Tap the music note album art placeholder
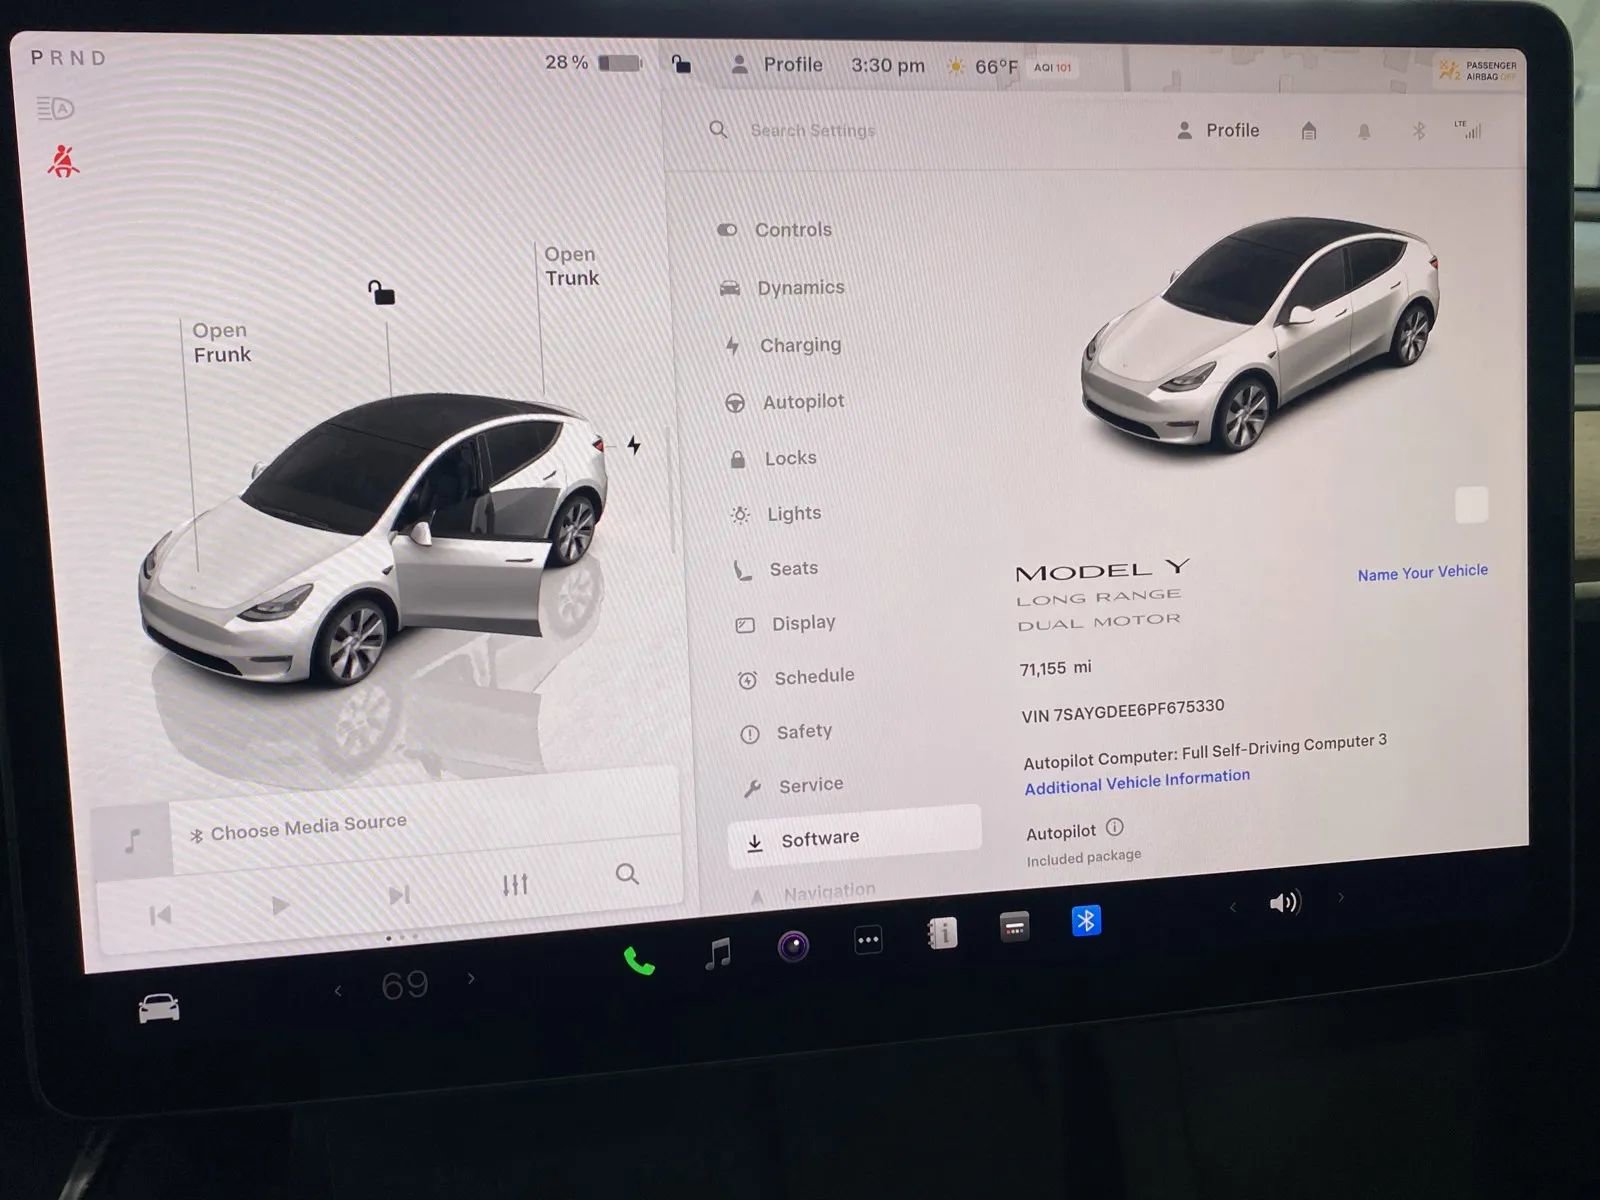Viewport: 1600px width, 1200px height. click(x=132, y=841)
